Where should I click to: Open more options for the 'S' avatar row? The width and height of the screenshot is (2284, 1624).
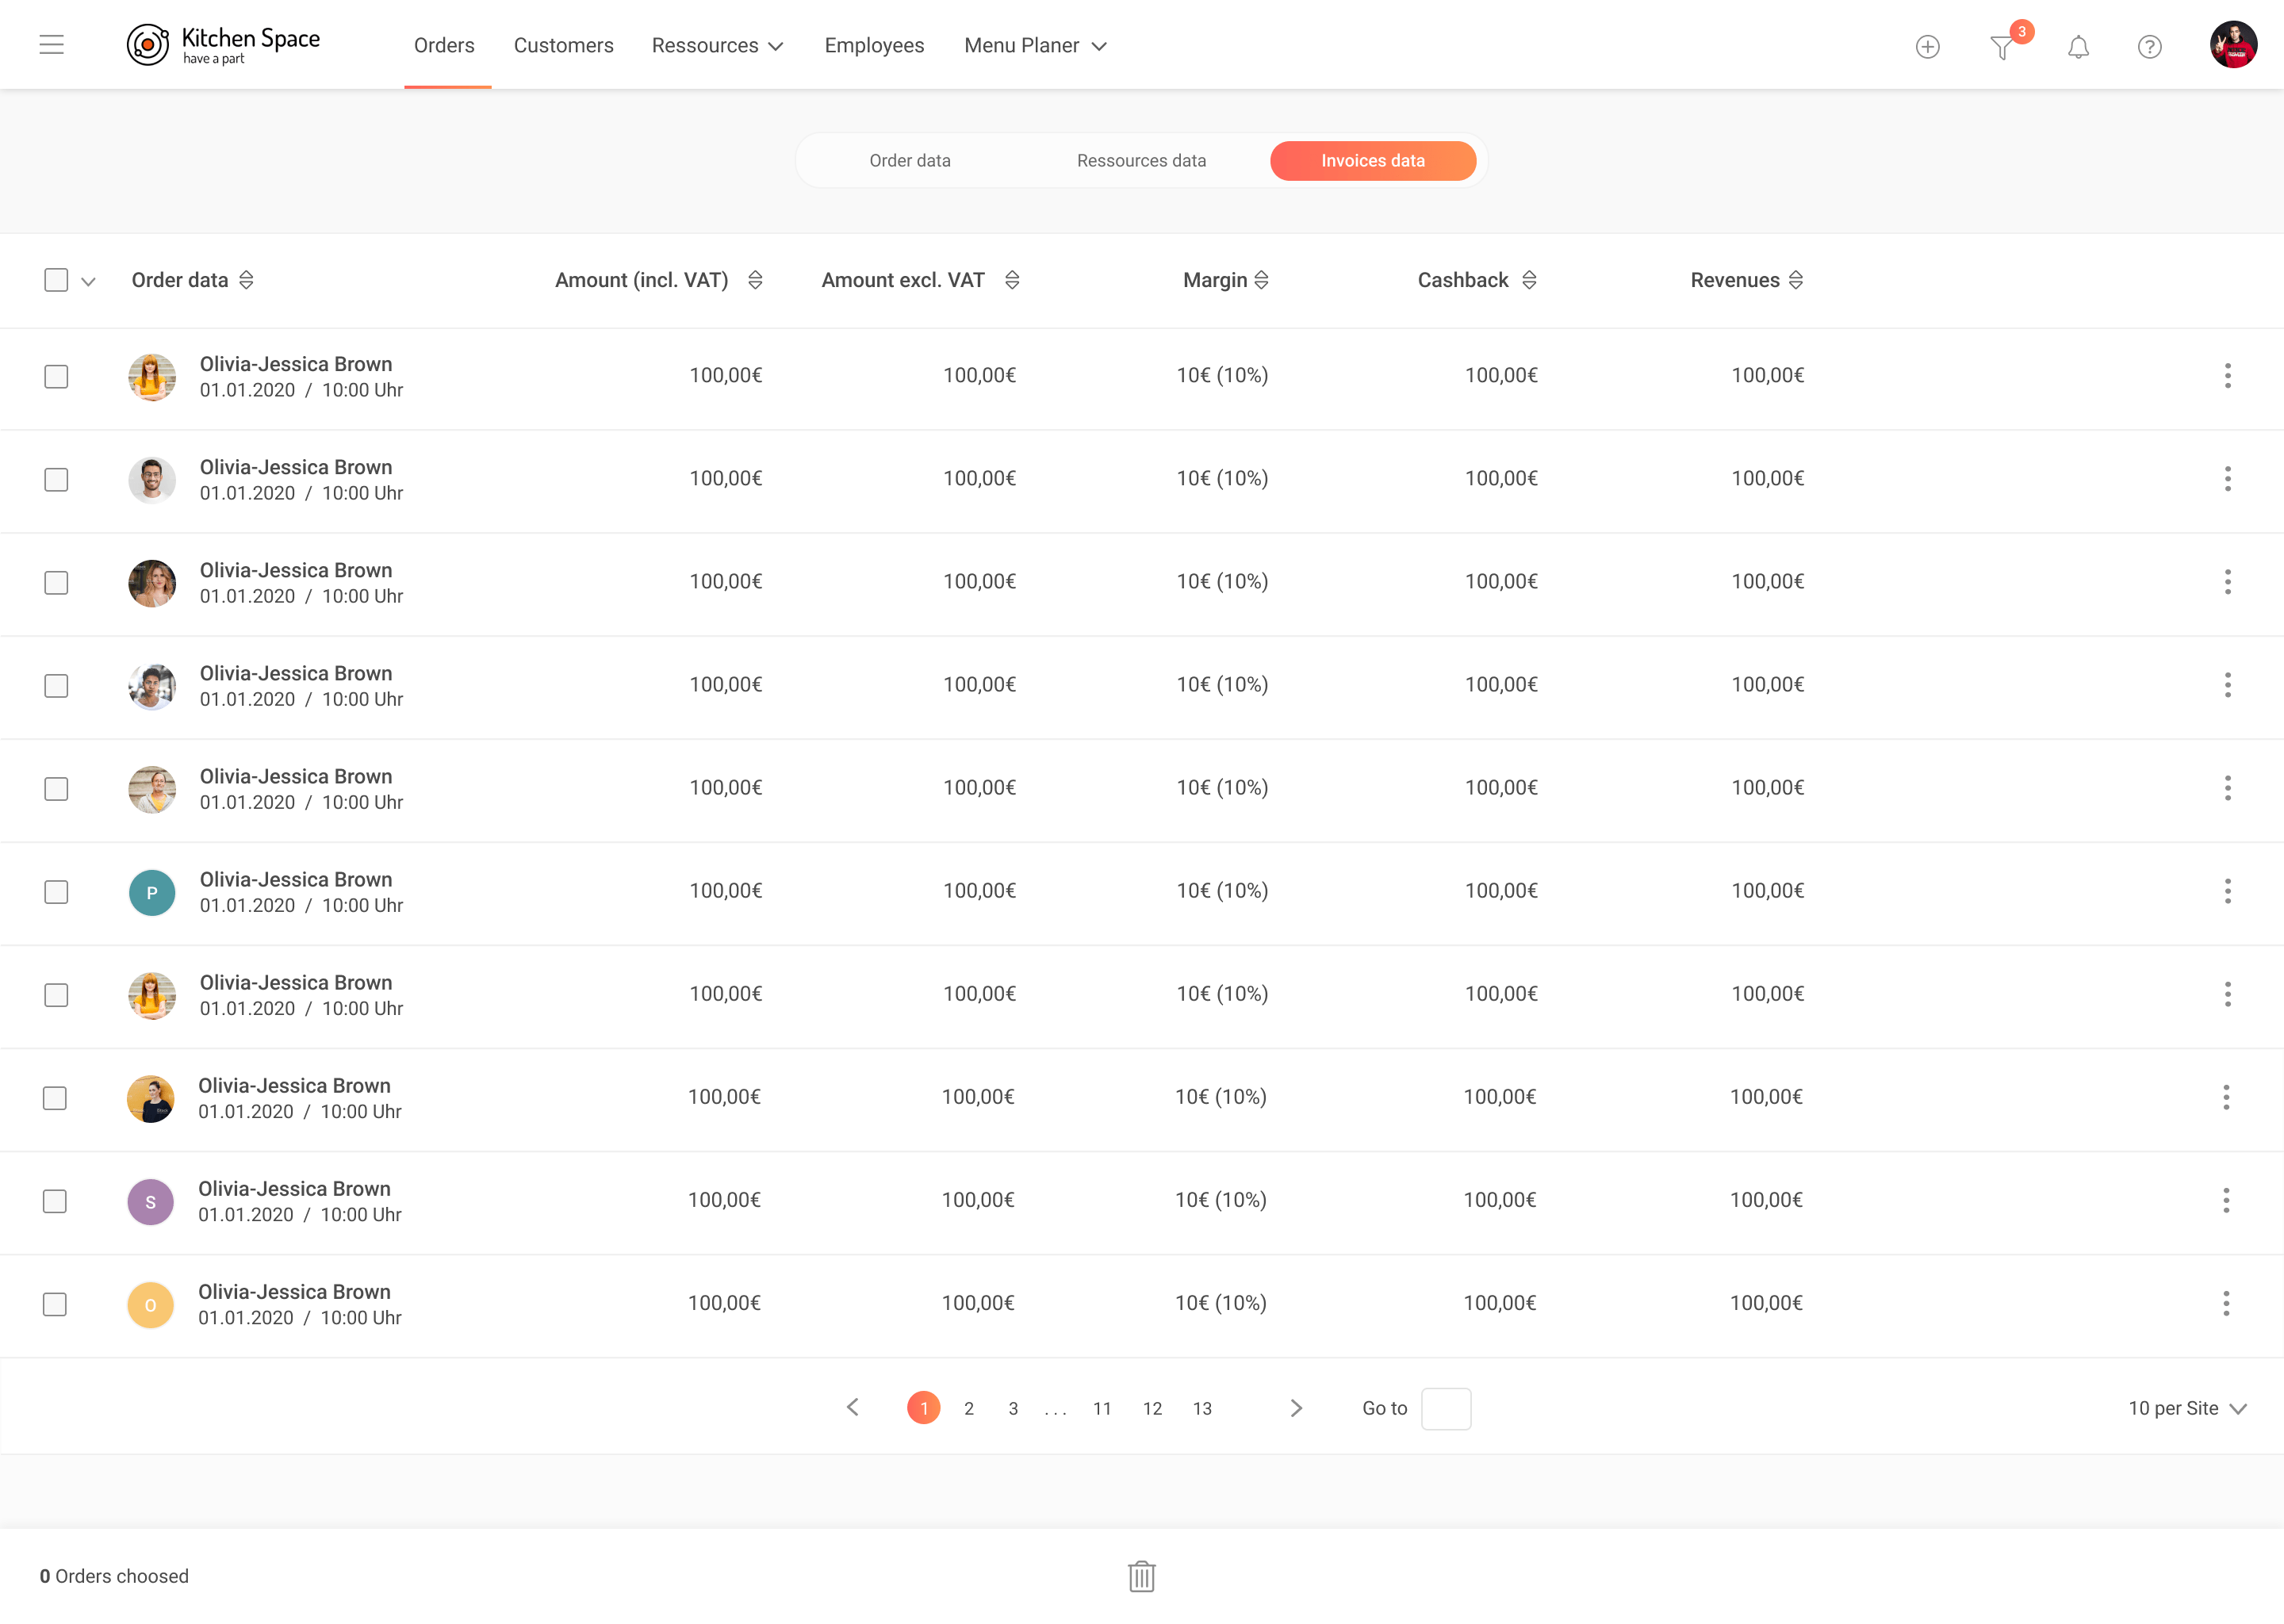point(2226,1200)
